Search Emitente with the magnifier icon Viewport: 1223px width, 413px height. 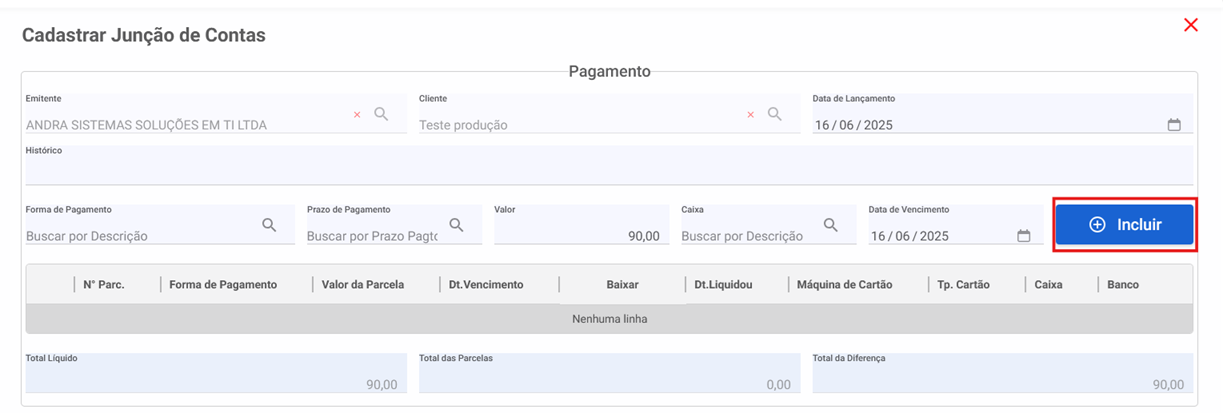tap(381, 114)
